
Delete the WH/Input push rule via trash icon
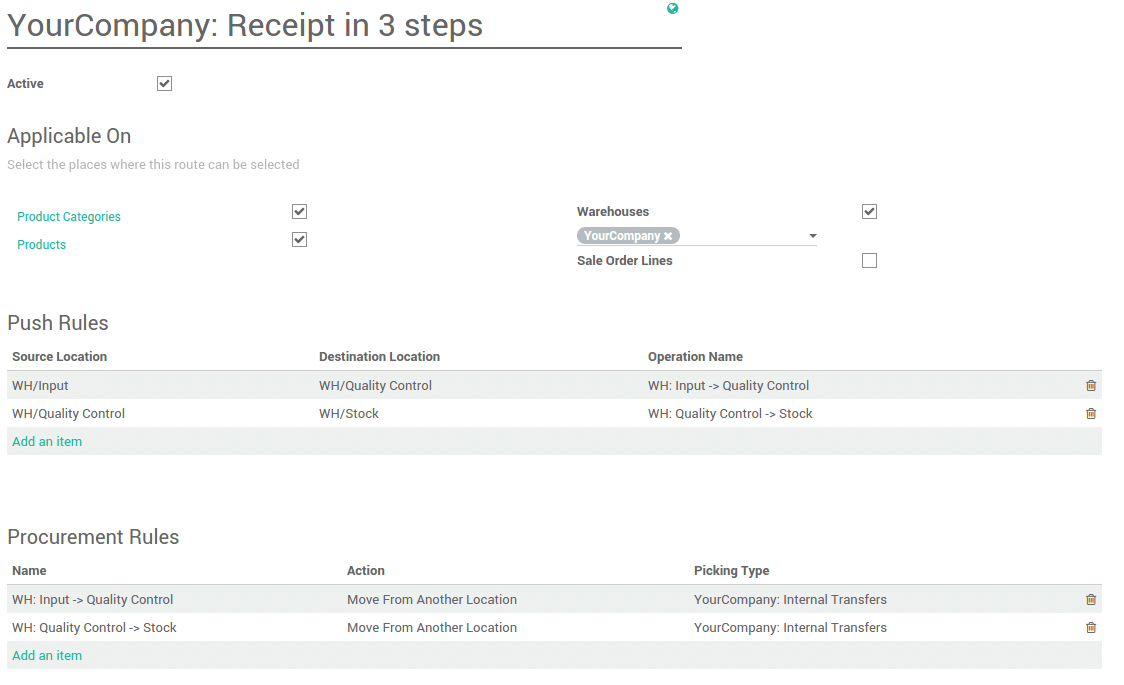click(x=1090, y=385)
